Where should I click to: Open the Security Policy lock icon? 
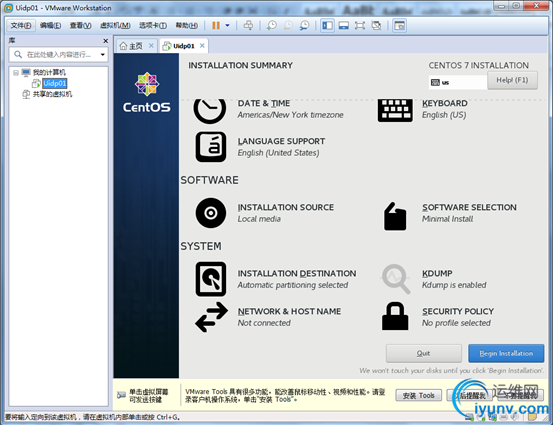click(395, 316)
